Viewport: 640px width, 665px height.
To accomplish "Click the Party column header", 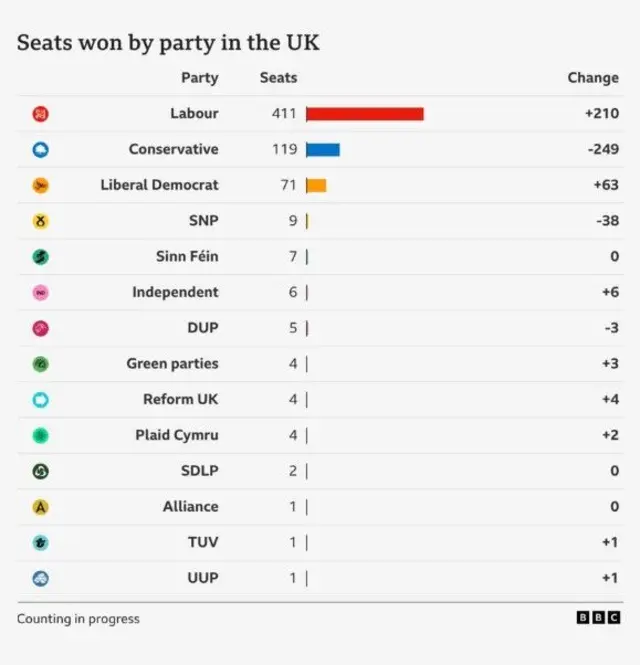I will click(x=199, y=78).
